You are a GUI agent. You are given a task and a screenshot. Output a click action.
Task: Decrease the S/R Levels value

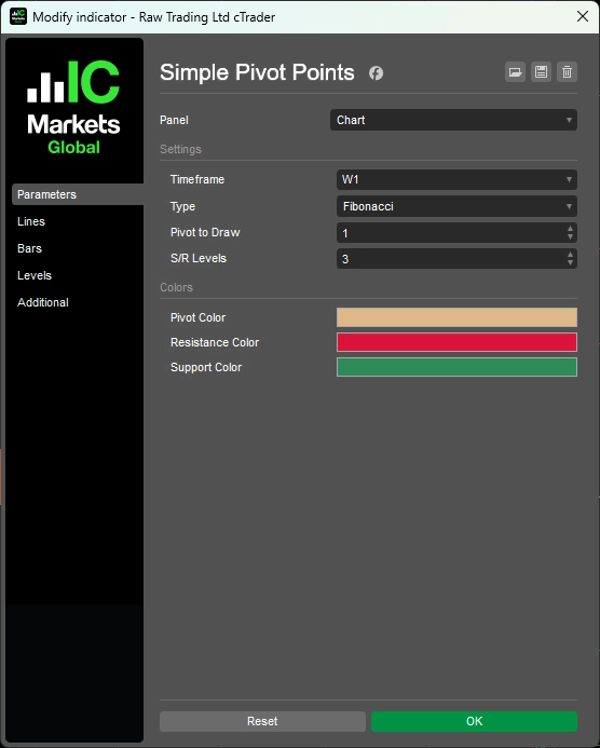click(570, 263)
